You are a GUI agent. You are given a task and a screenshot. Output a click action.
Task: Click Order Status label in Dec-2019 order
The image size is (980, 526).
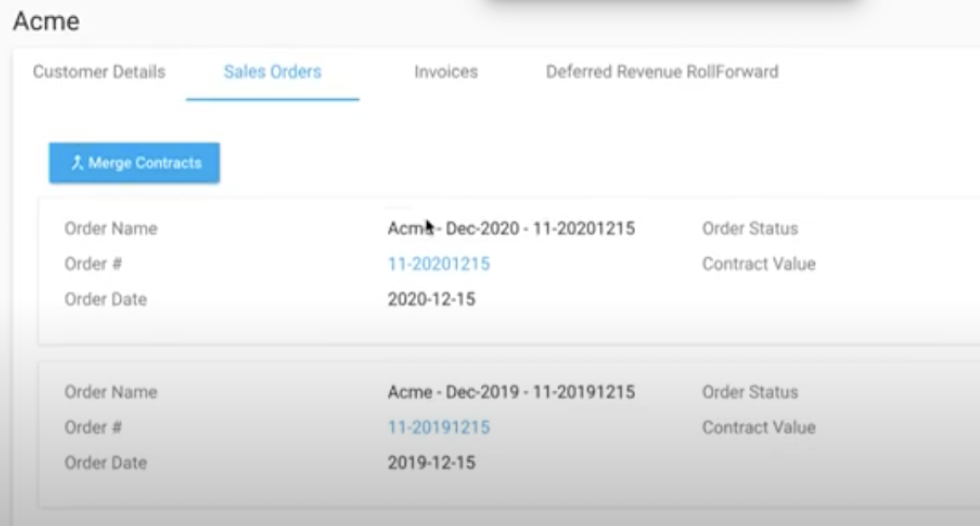(750, 392)
